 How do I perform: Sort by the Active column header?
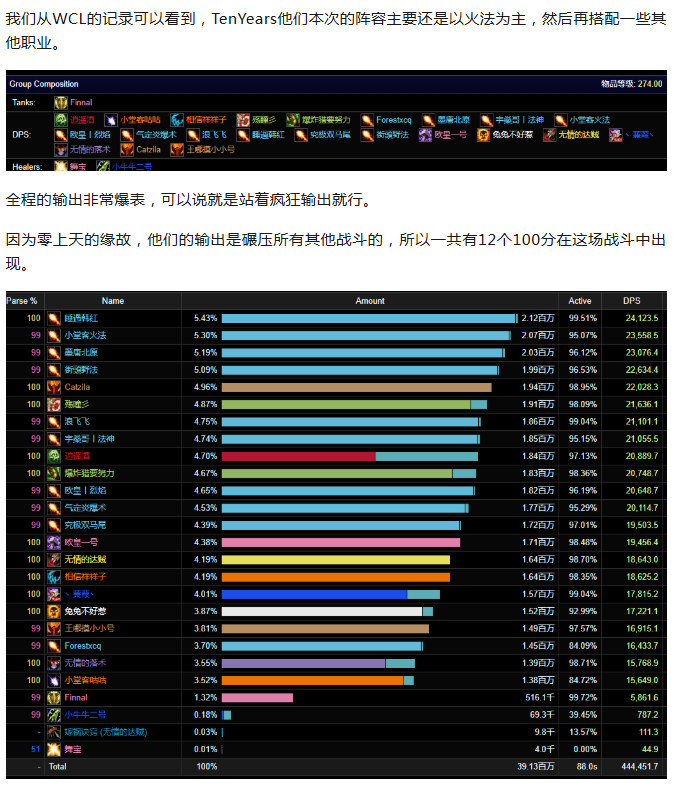click(x=580, y=300)
